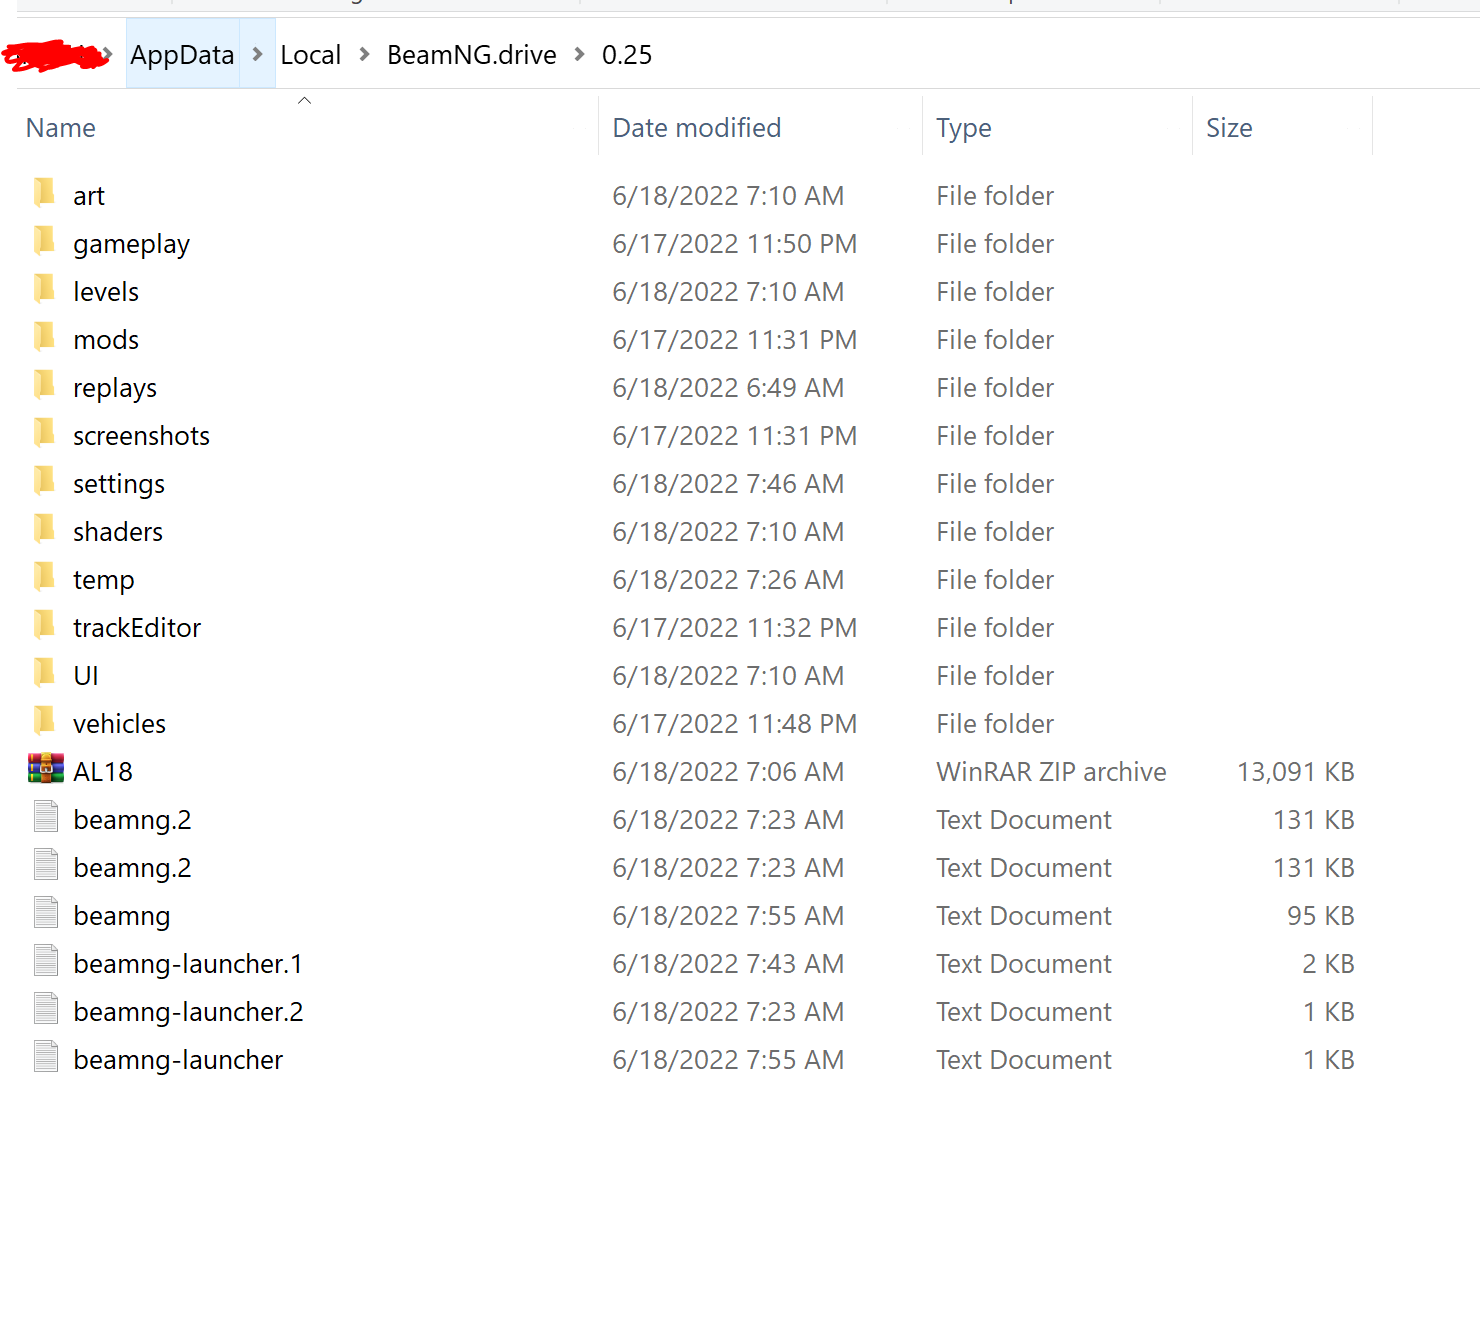
Task: Select the UI folder name
Action: [x=86, y=676]
